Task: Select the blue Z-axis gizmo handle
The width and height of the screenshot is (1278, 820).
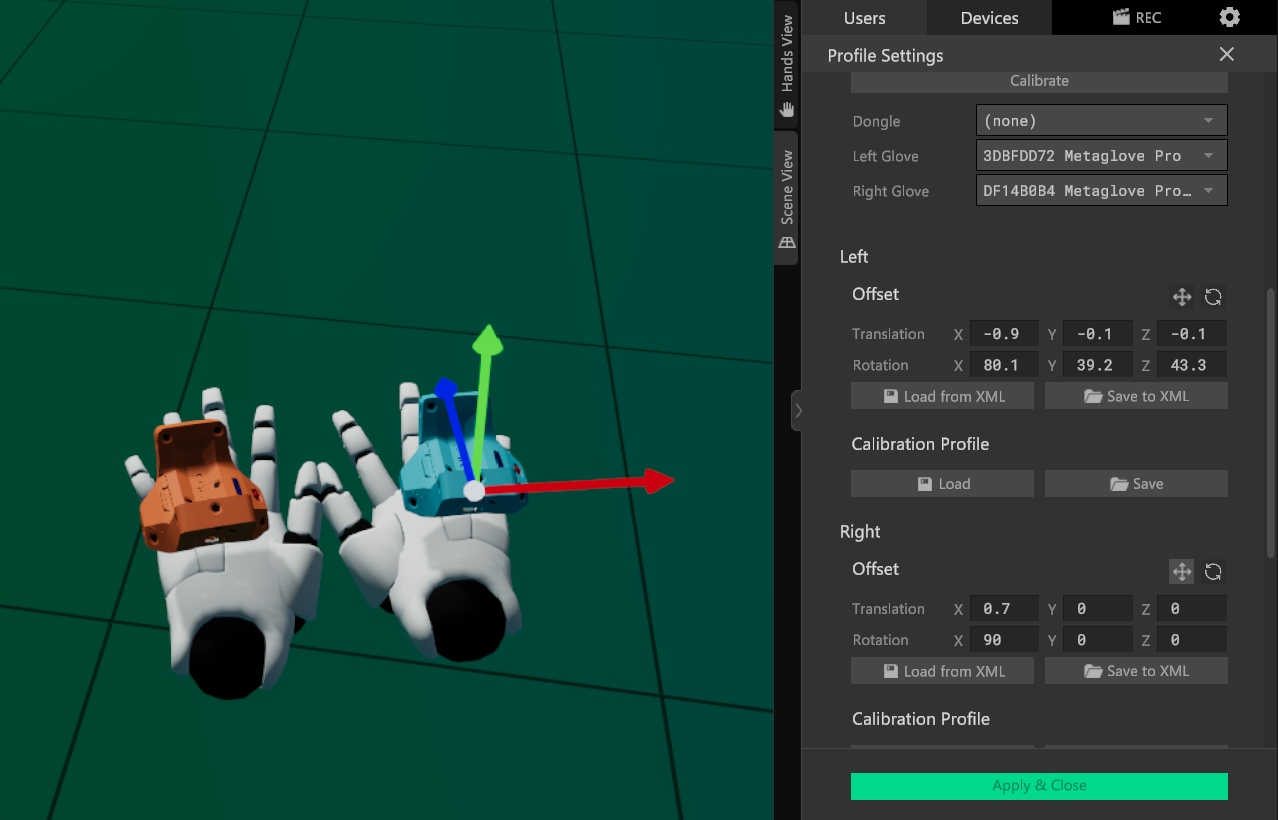Action: pos(447,388)
